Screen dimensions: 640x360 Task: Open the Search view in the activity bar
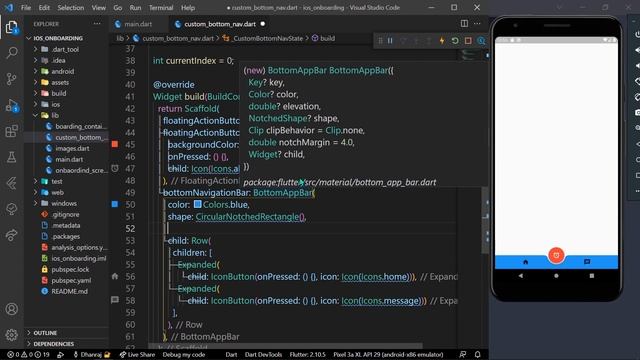click(x=11, y=53)
